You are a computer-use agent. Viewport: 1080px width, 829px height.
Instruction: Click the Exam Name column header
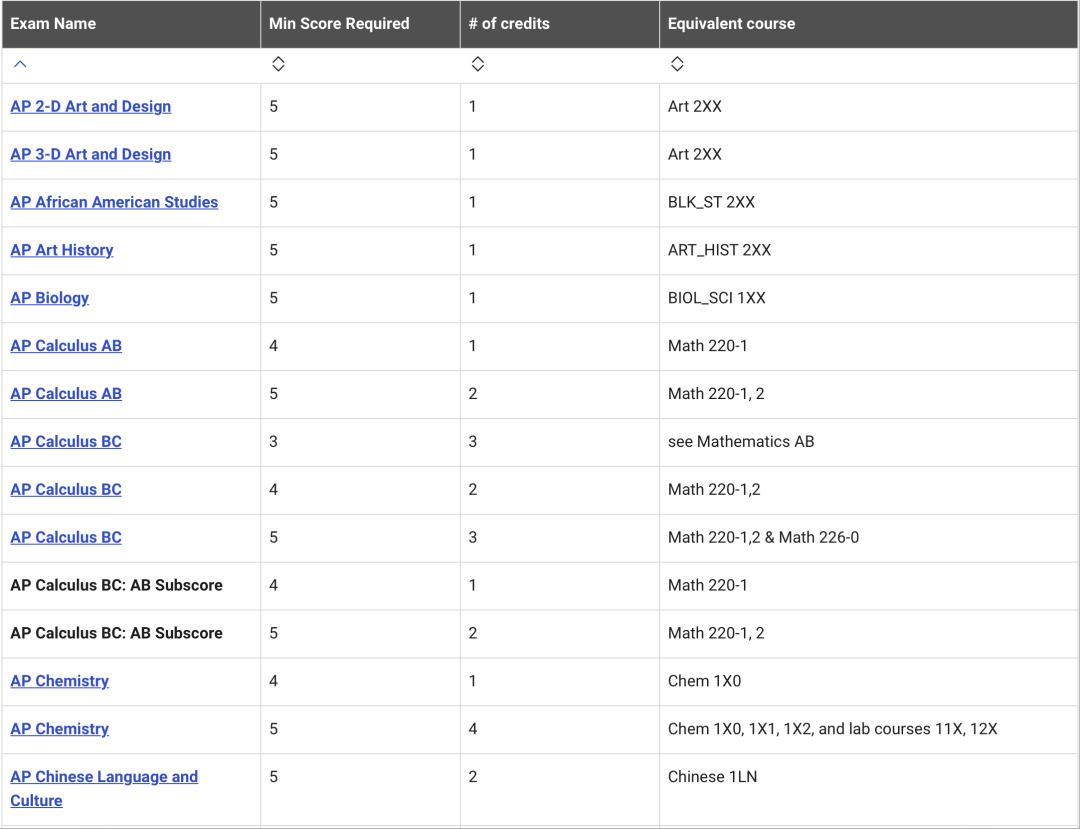[132, 24]
